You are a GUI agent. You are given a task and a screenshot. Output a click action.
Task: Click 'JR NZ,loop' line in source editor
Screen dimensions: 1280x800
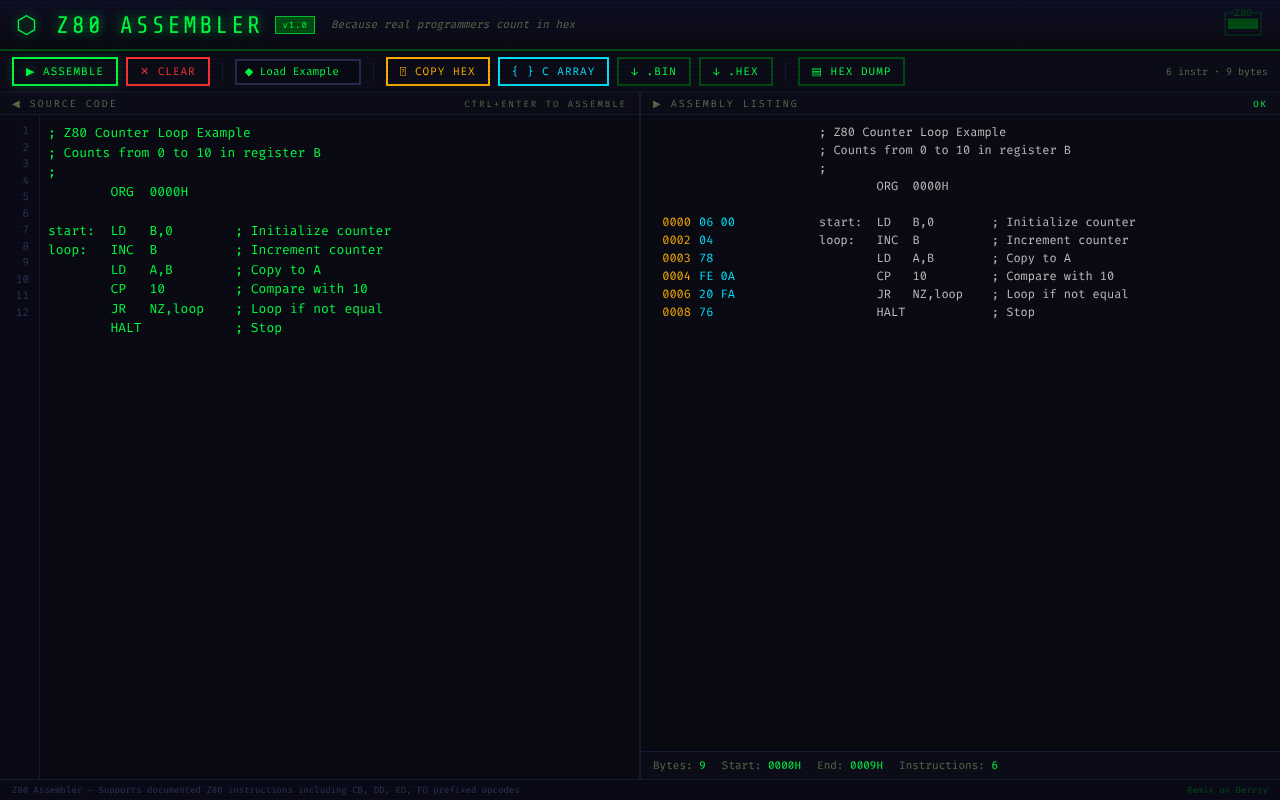[x=157, y=309]
